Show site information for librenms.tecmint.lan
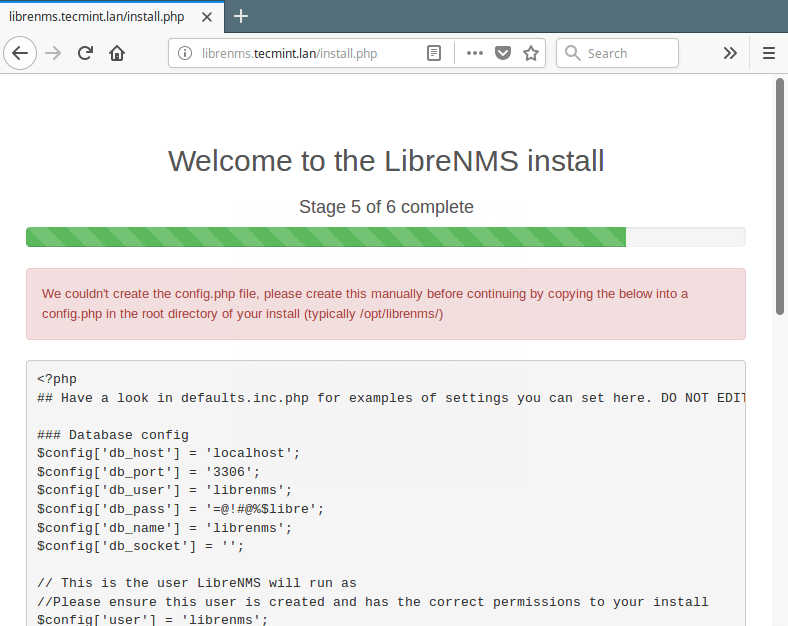Image resolution: width=788 pixels, height=626 pixels. pos(185,53)
